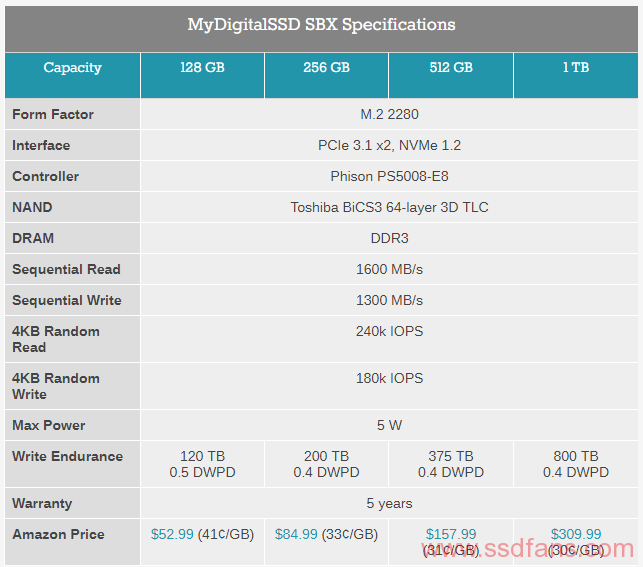643x567 pixels.
Task: Click the PCIe 3.1 x2, NVMe 1.2 value
Action: pyautogui.click(x=389, y=145)
